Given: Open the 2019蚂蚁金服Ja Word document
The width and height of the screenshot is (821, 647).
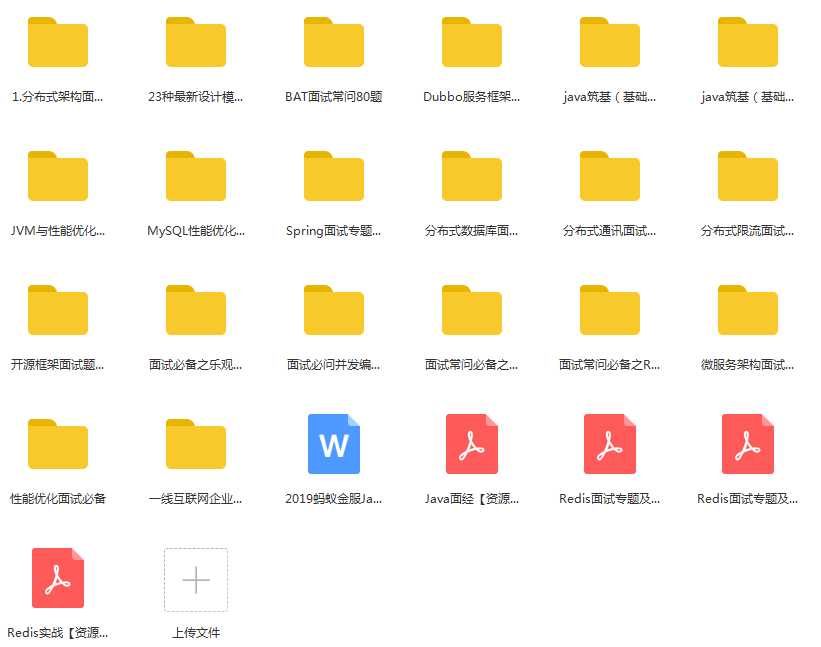Looking at the screenshot, I should 334,444.
